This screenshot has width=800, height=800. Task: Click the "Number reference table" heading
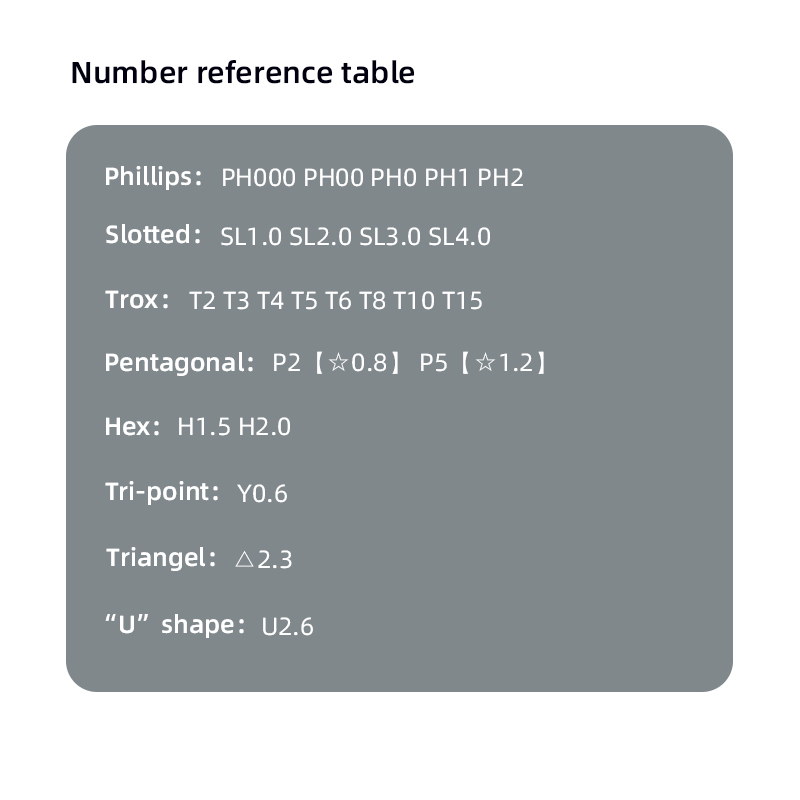point(242,73)
